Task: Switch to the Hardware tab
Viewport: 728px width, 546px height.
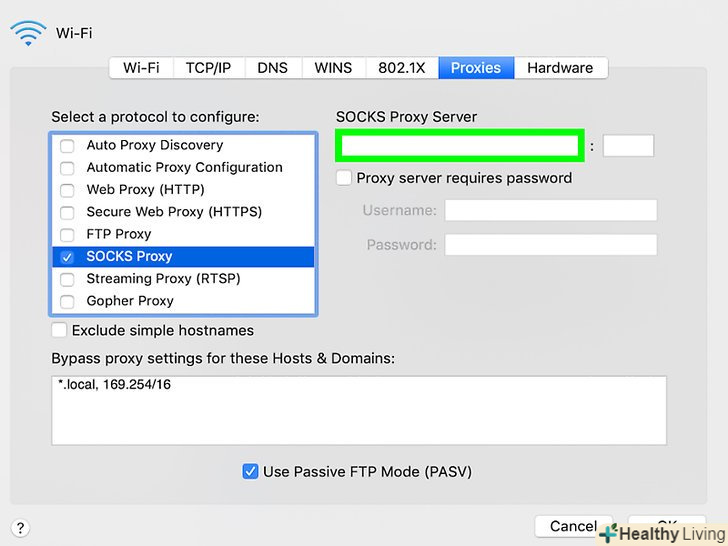Action: (560, 68)
